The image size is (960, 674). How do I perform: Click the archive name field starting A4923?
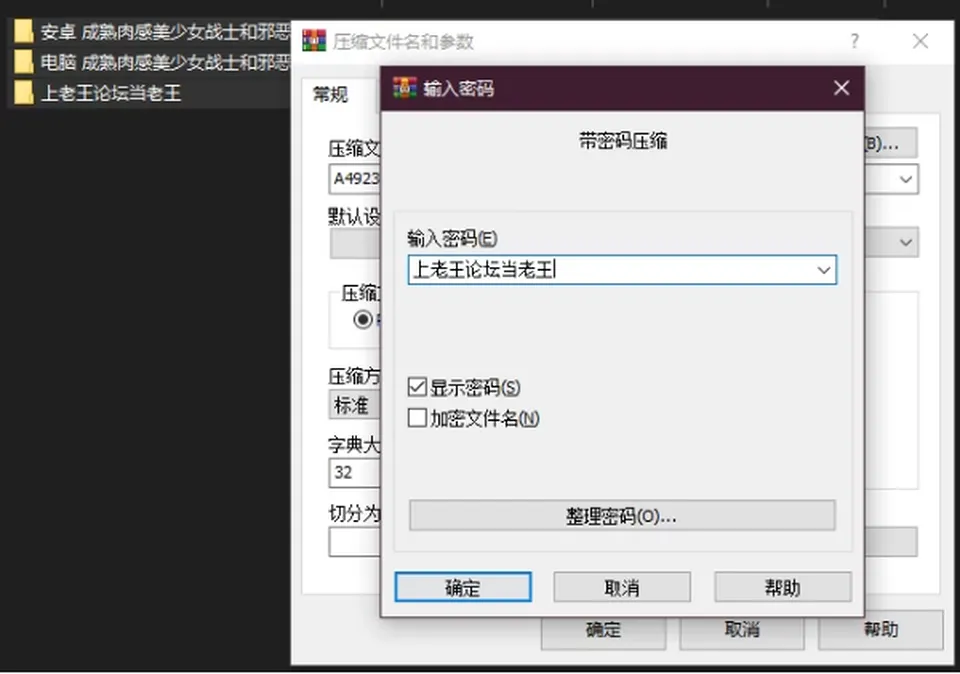point(354,179)
